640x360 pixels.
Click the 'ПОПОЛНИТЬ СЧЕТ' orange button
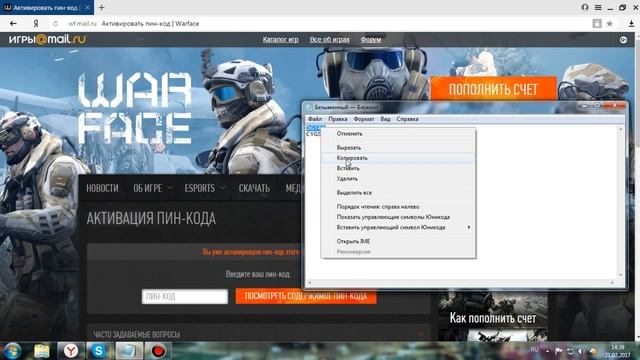[493, 89]
